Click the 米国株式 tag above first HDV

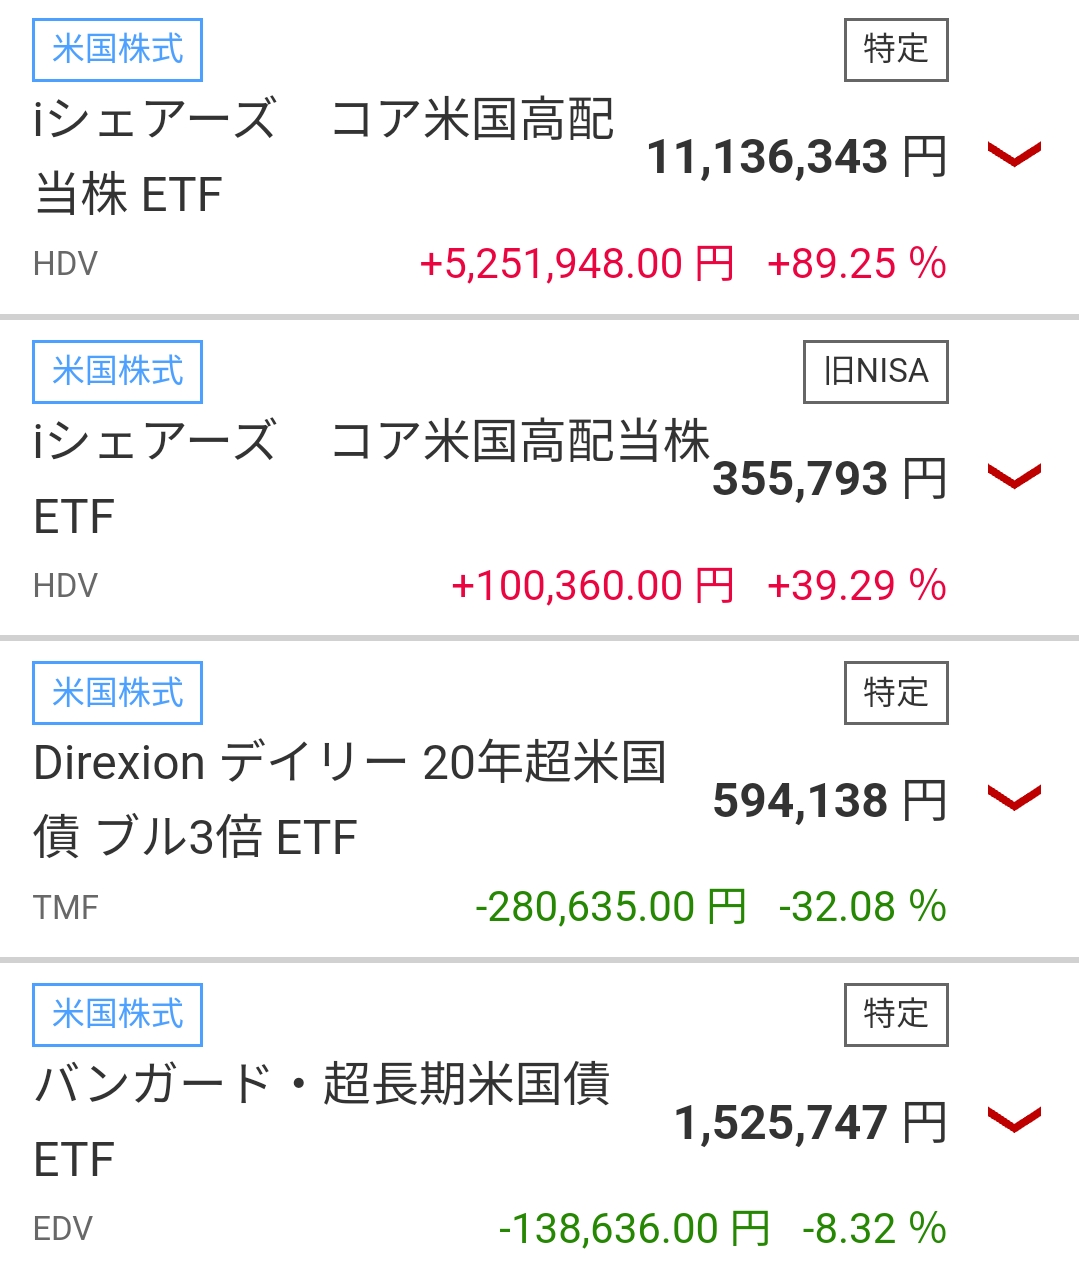coord(118,50)
